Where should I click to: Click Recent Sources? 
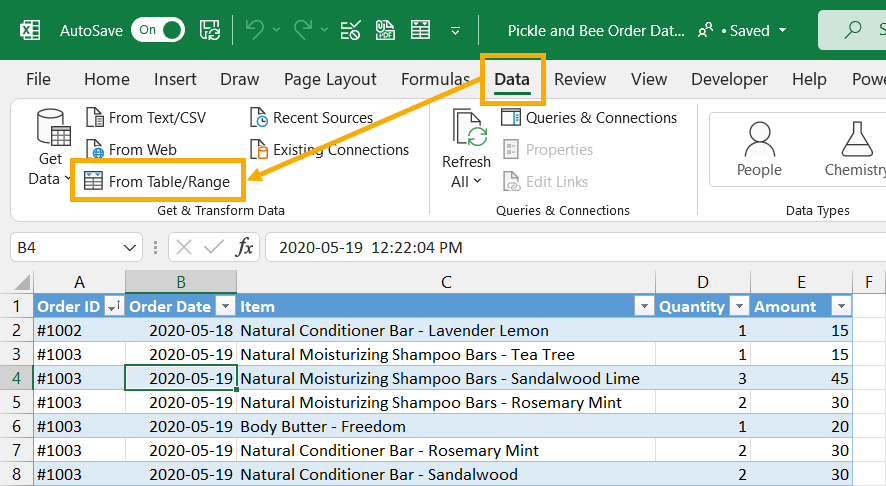click(x=311, y=118)
